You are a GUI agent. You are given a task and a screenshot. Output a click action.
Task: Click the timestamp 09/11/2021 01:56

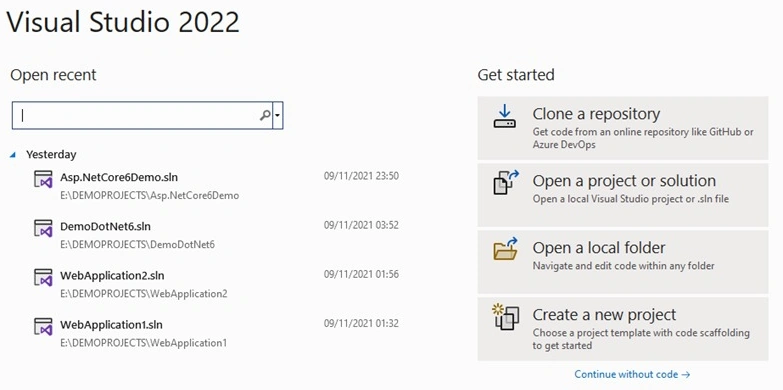[361, 274]
